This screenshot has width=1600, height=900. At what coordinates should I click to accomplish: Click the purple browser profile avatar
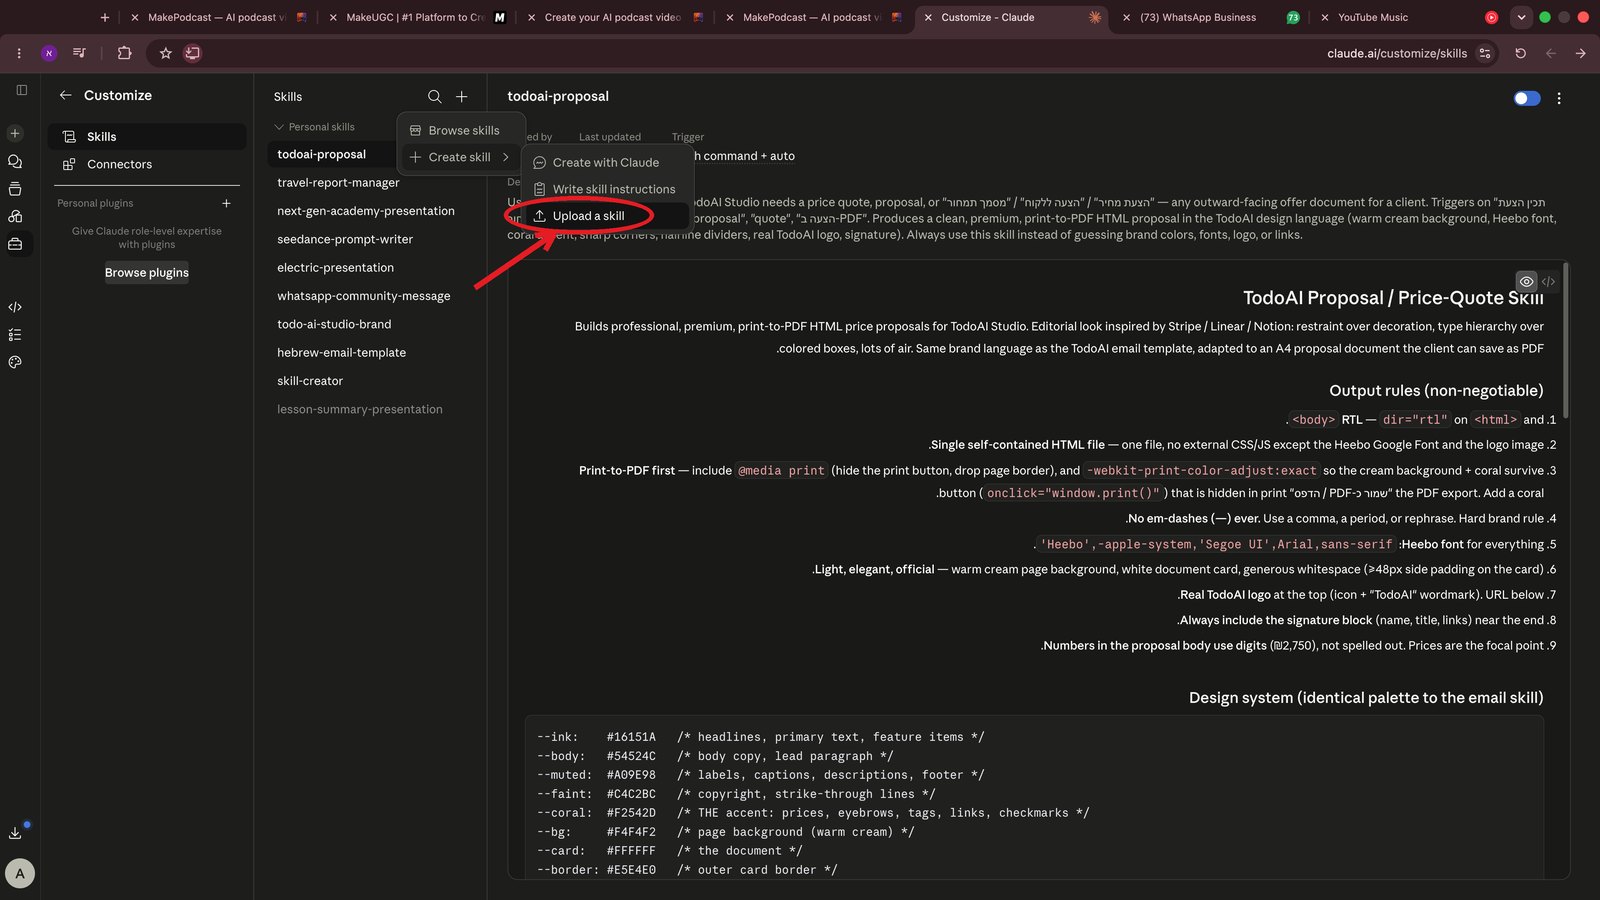point(49,53)
